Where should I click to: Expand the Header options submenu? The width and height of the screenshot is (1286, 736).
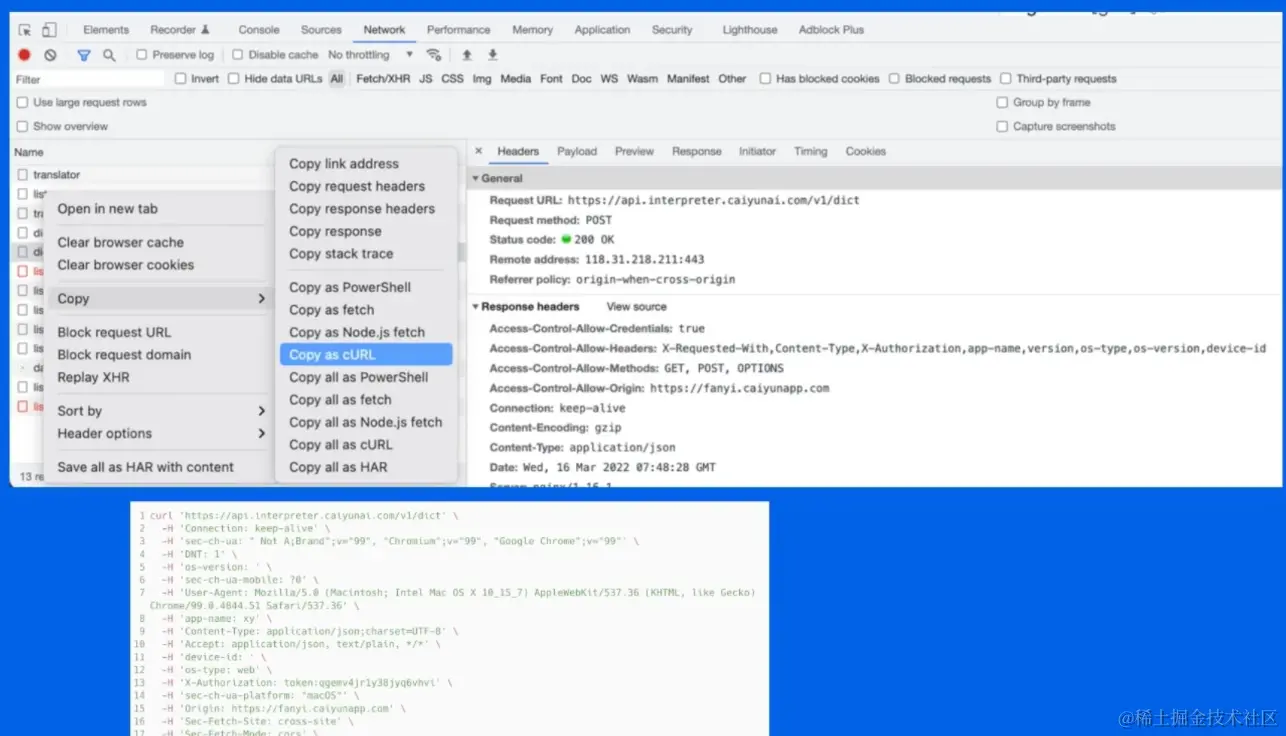(x=160, y=434)
